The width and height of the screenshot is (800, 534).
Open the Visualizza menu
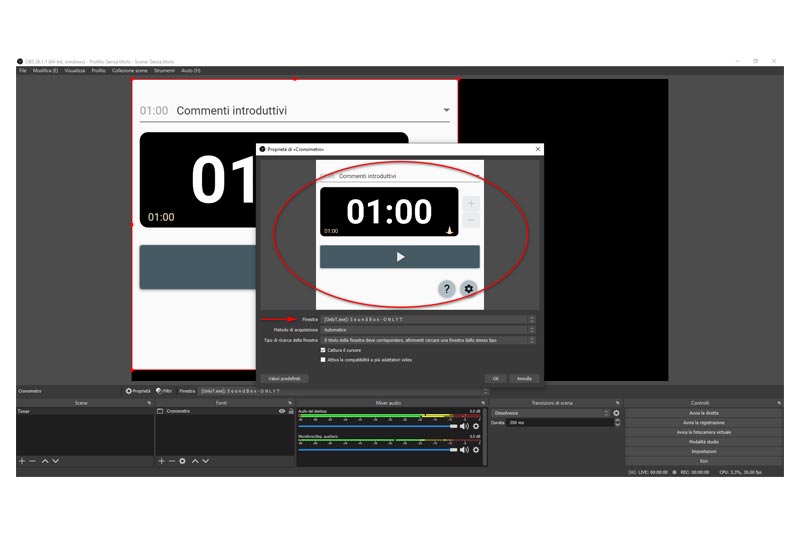pos(75,71)
